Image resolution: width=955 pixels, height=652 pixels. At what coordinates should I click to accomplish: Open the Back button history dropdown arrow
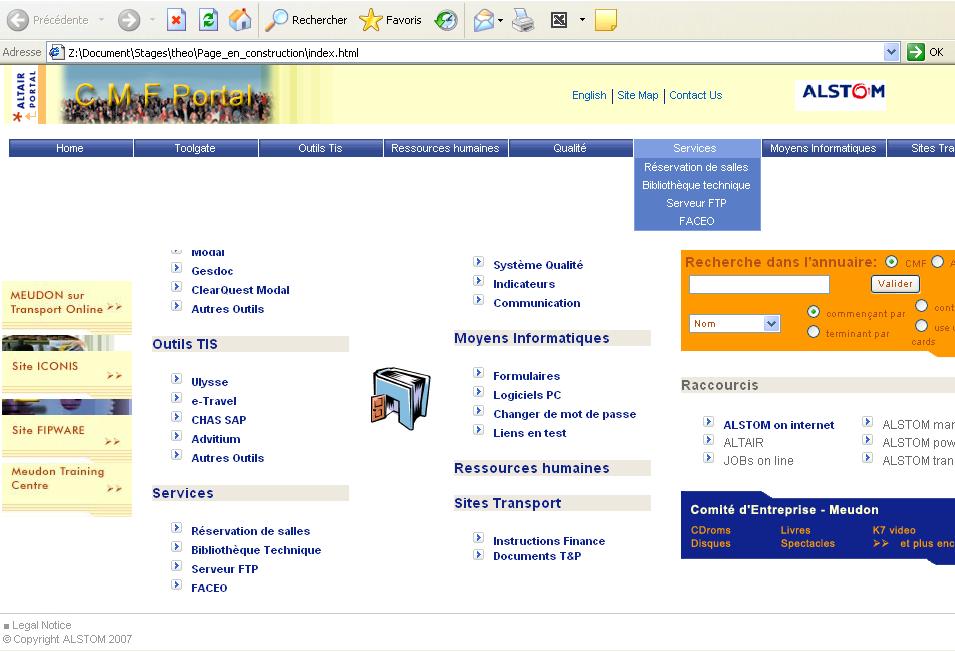(x=101, y=20)
